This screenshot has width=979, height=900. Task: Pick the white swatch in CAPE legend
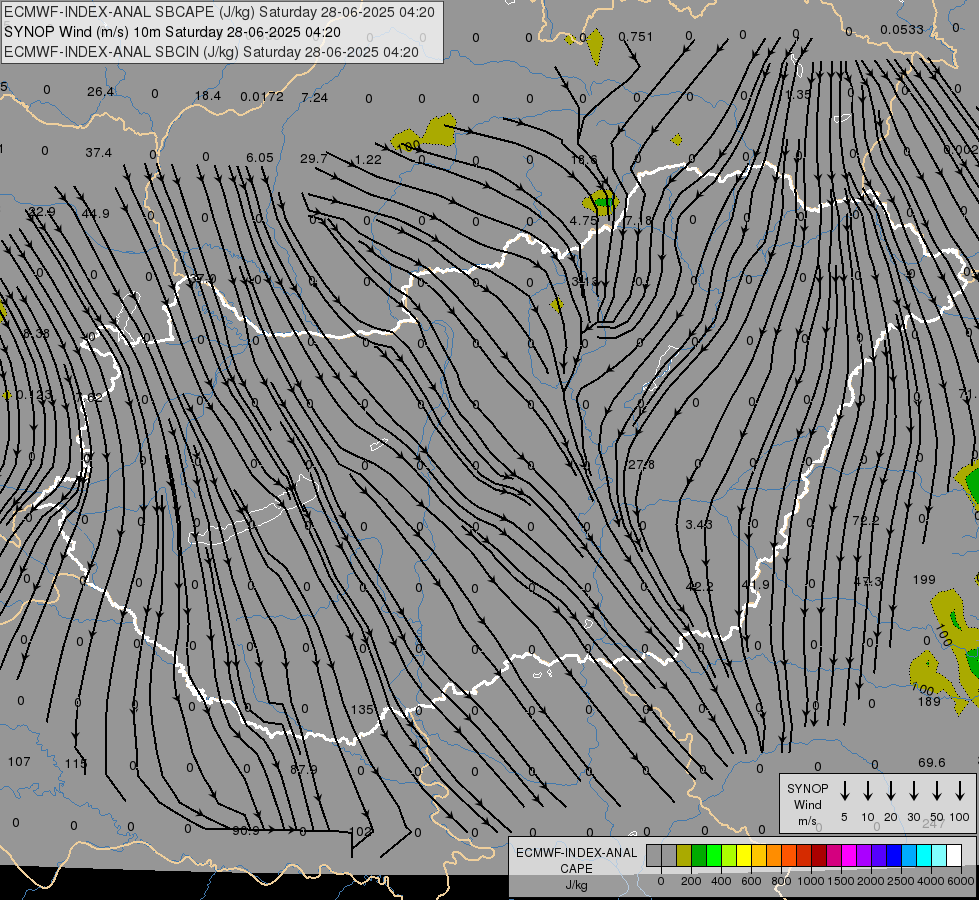pyautogui.click(x=954, y=856)
